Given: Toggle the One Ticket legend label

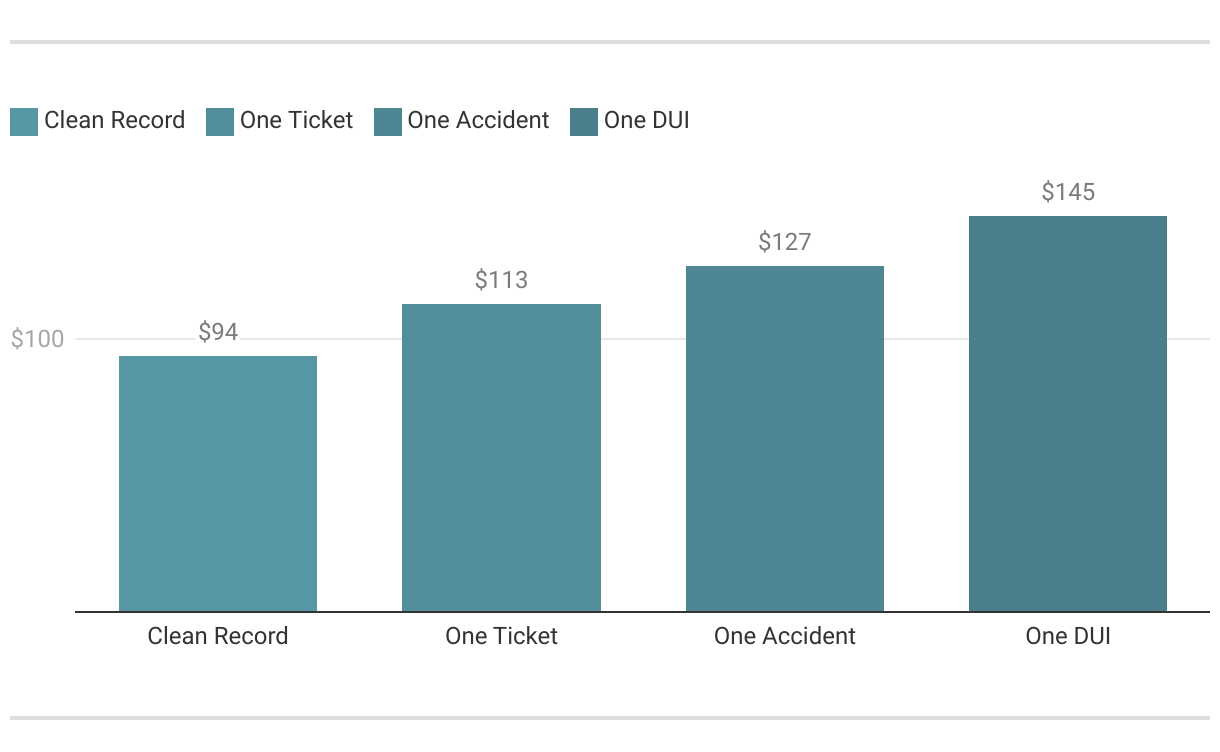Looking at the screenshot, I should click(297, 121).
